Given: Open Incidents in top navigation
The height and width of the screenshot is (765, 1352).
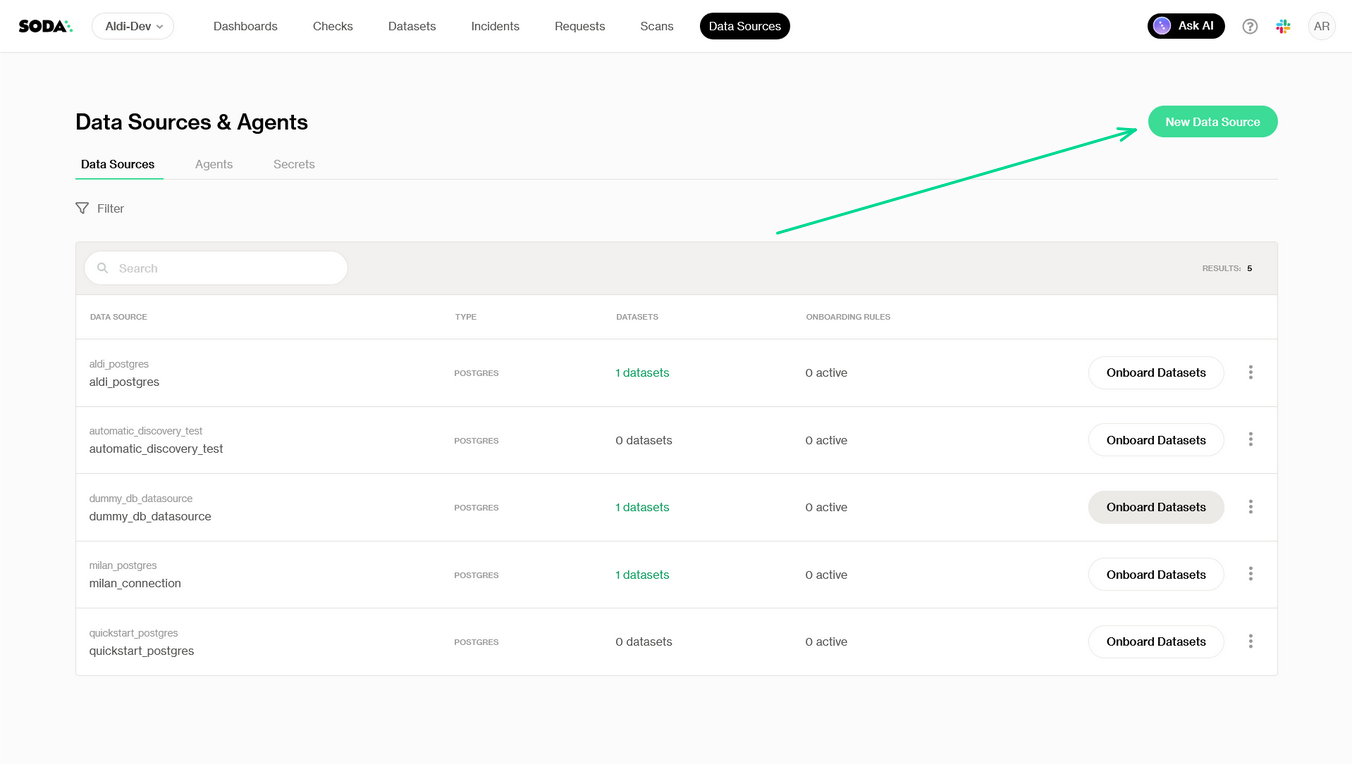Looking at the screenshot, I should 495,26.
